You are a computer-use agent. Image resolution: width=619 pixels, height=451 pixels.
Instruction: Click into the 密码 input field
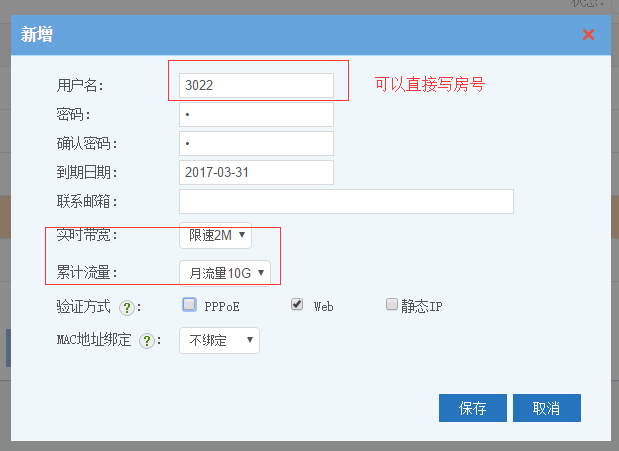click(x=256, y=115)
